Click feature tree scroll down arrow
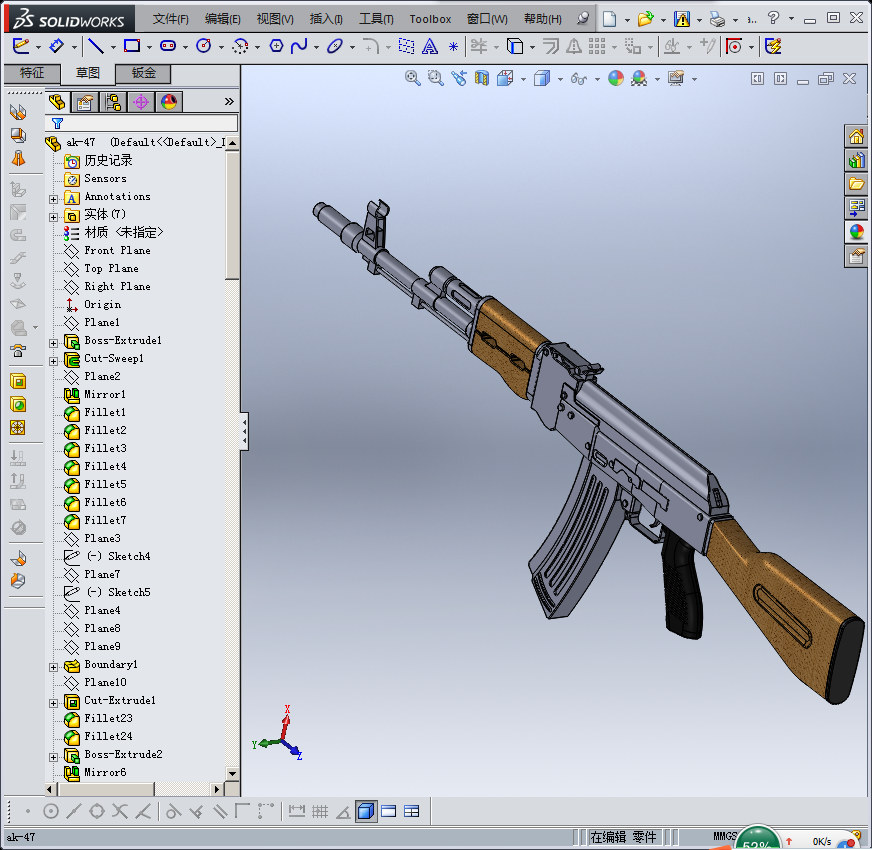872x850 pixels. pyautogui.click(x=232, y=773)
